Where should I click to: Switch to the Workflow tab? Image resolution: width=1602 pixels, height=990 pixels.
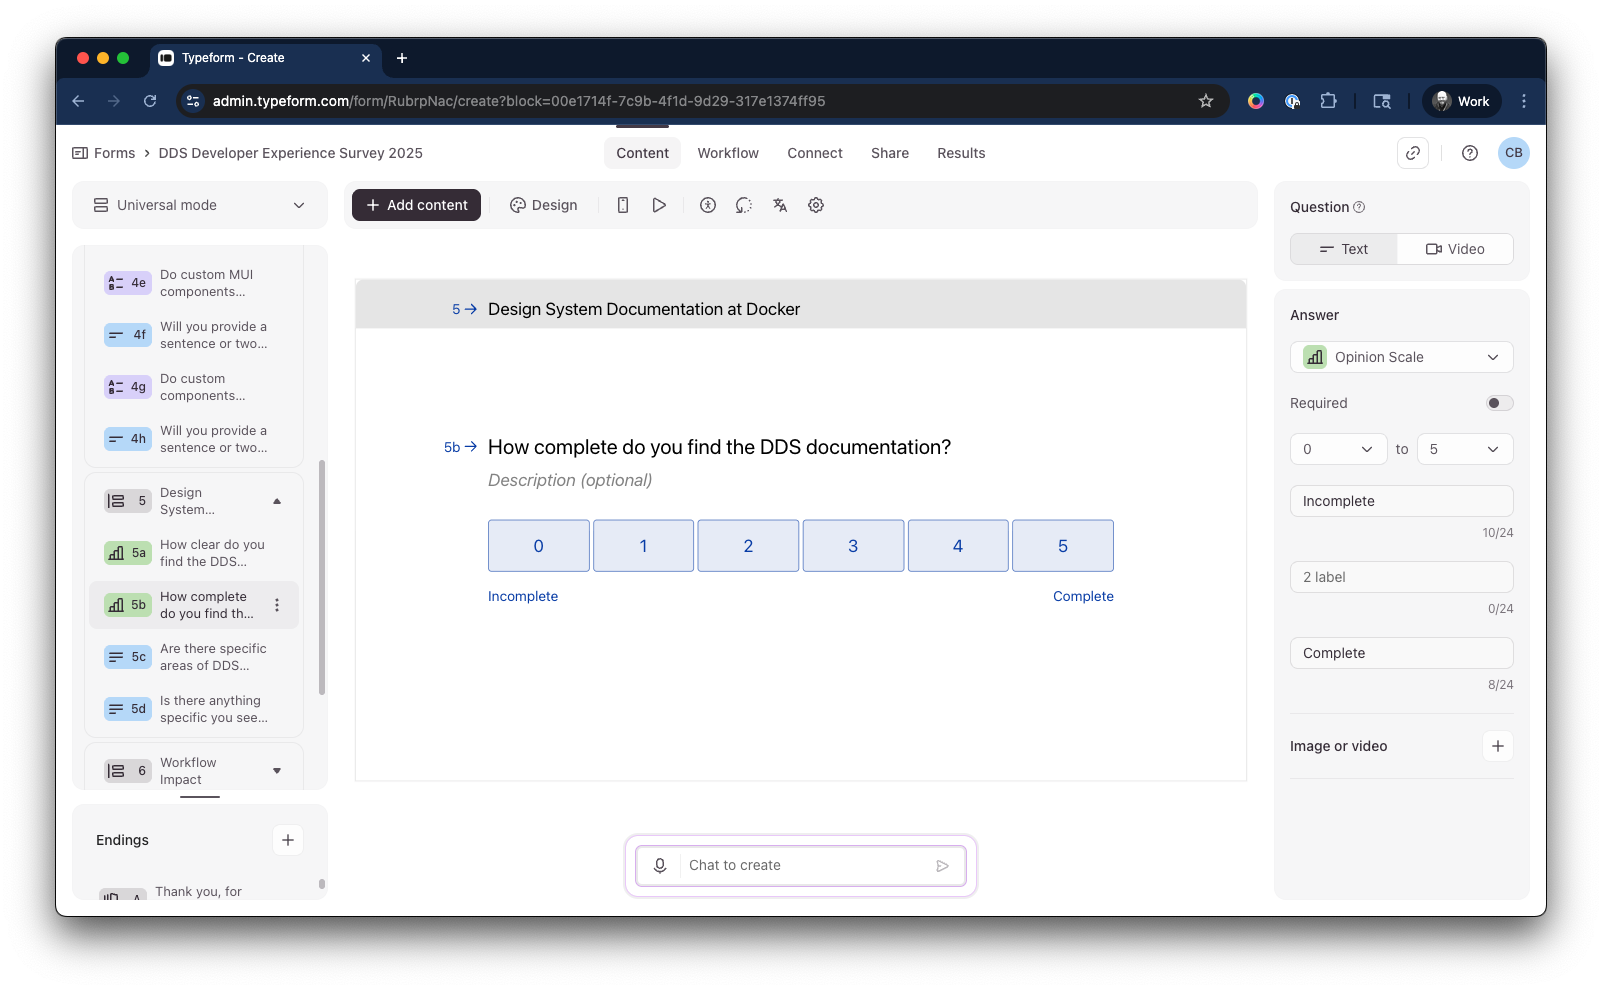coord(728,153)
